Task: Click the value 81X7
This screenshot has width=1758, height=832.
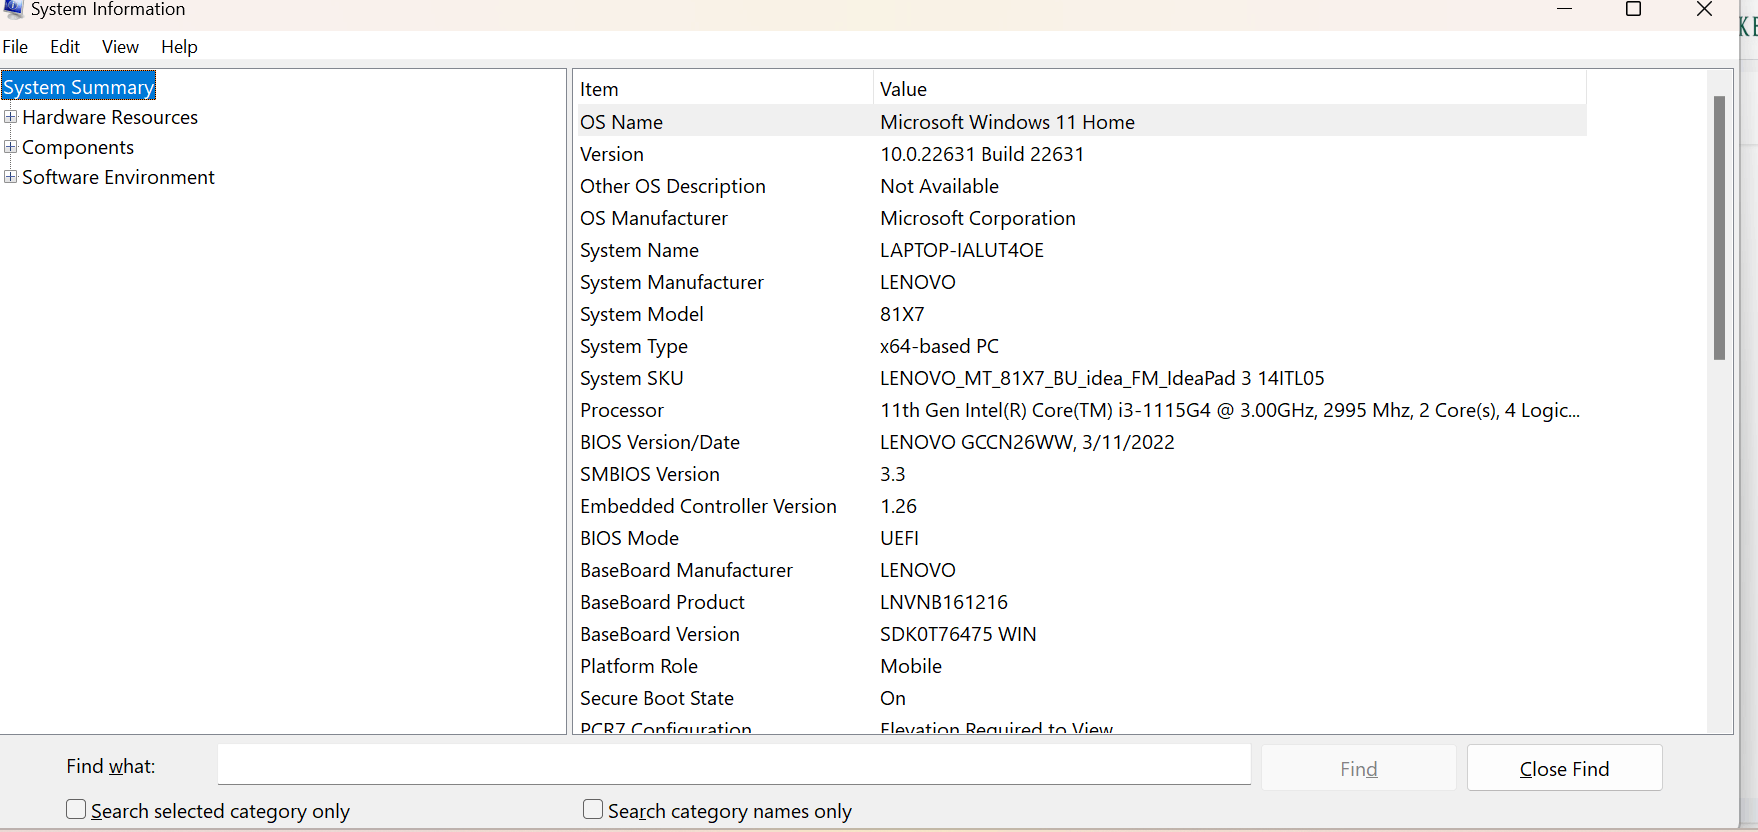Action: [902, 314]
